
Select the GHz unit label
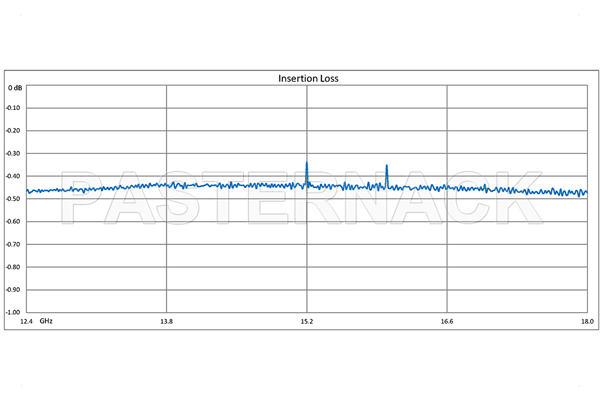(x=46, y=322)
